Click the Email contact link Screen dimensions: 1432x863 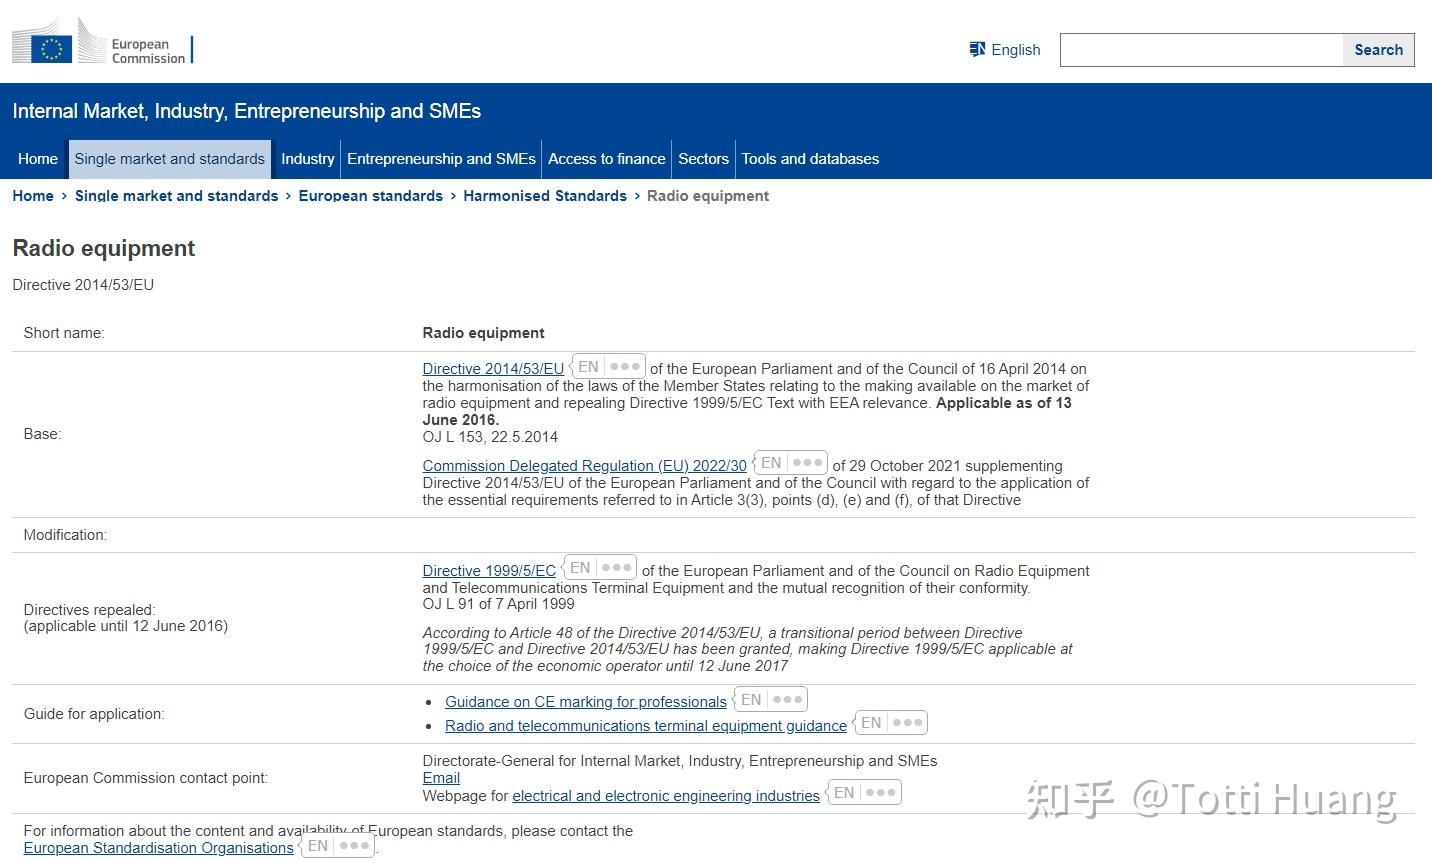[441, 778]
